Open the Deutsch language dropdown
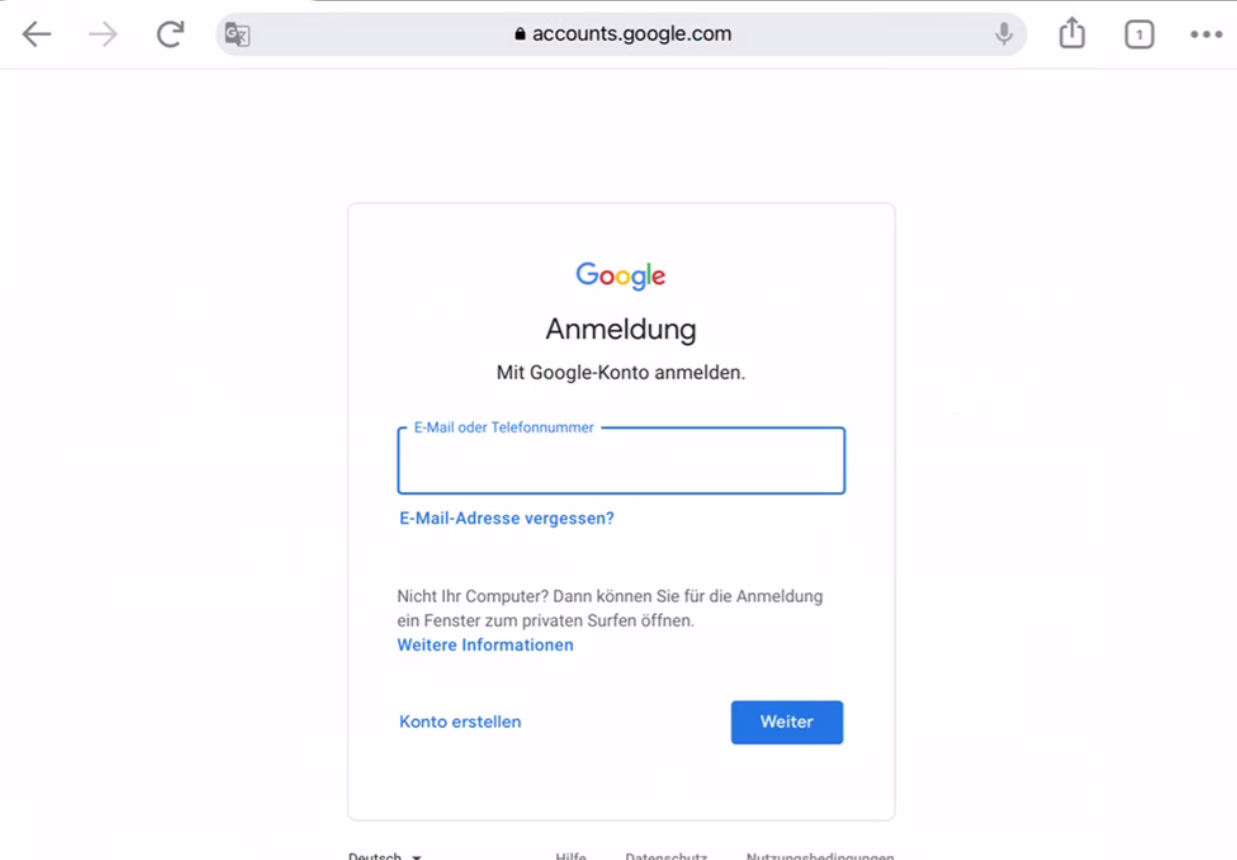Screen dimensions: 1237x860 (383, 856)
